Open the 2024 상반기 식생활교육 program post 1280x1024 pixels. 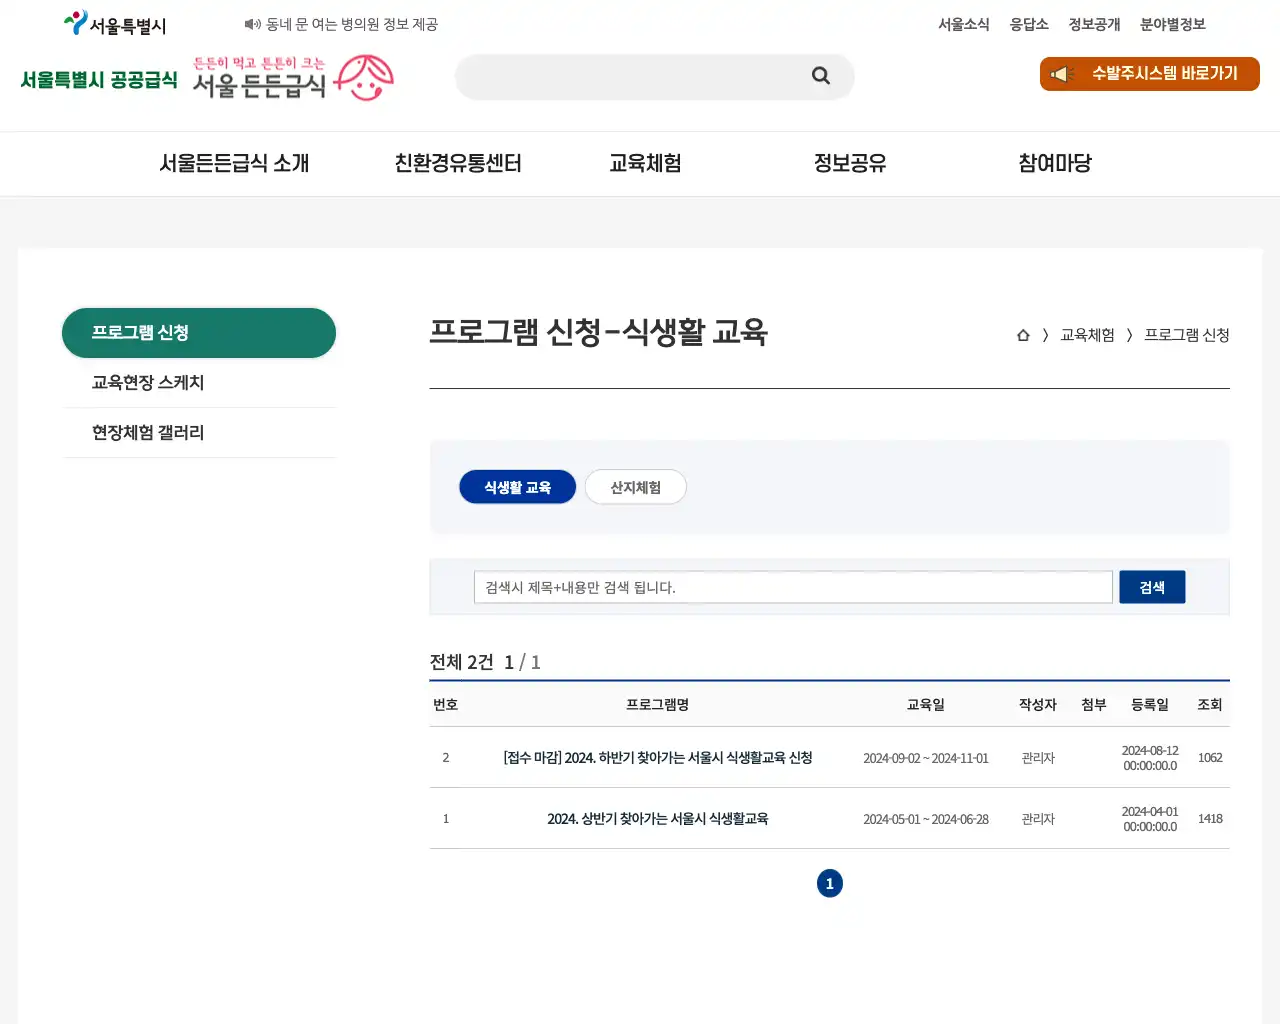tap(657, 818)
